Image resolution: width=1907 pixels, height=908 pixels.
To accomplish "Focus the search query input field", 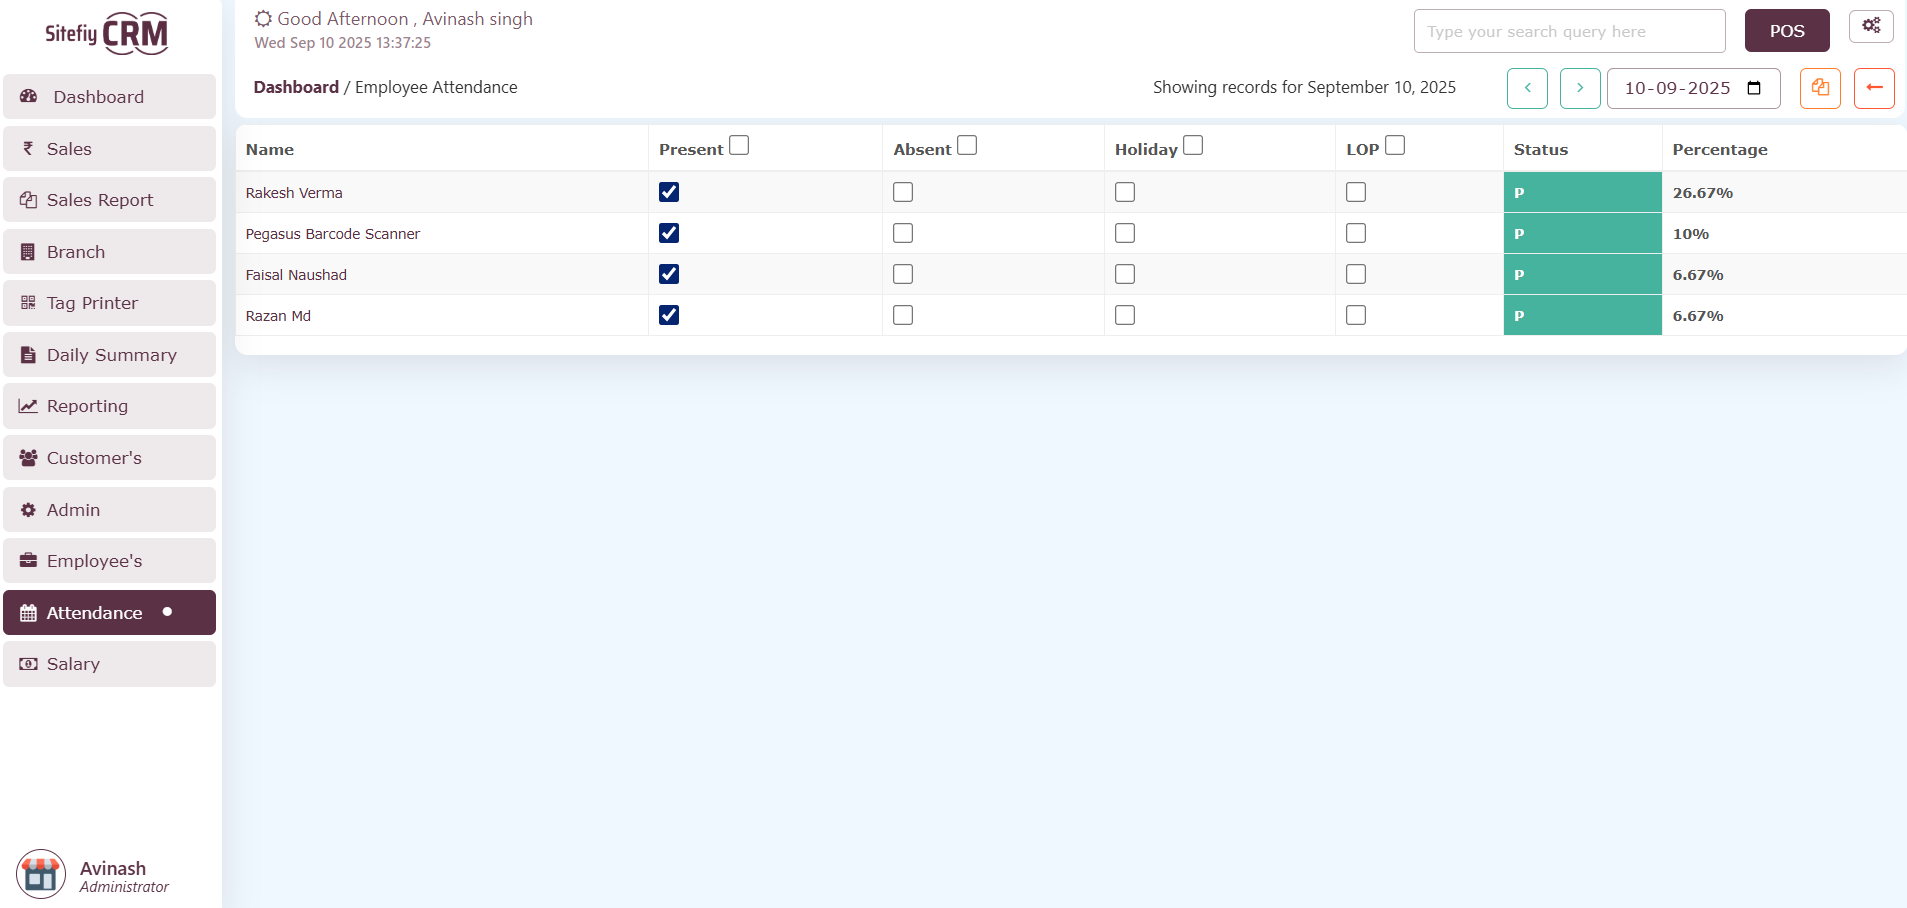I will 1568,31.
